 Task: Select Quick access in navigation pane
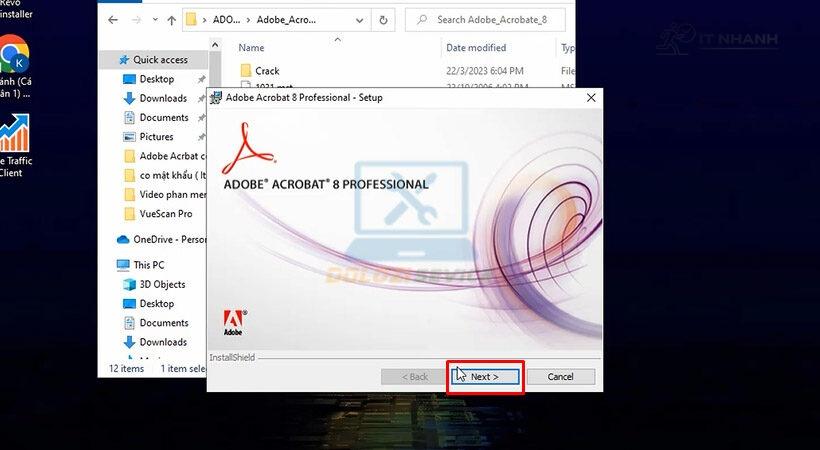pos(153,60)
